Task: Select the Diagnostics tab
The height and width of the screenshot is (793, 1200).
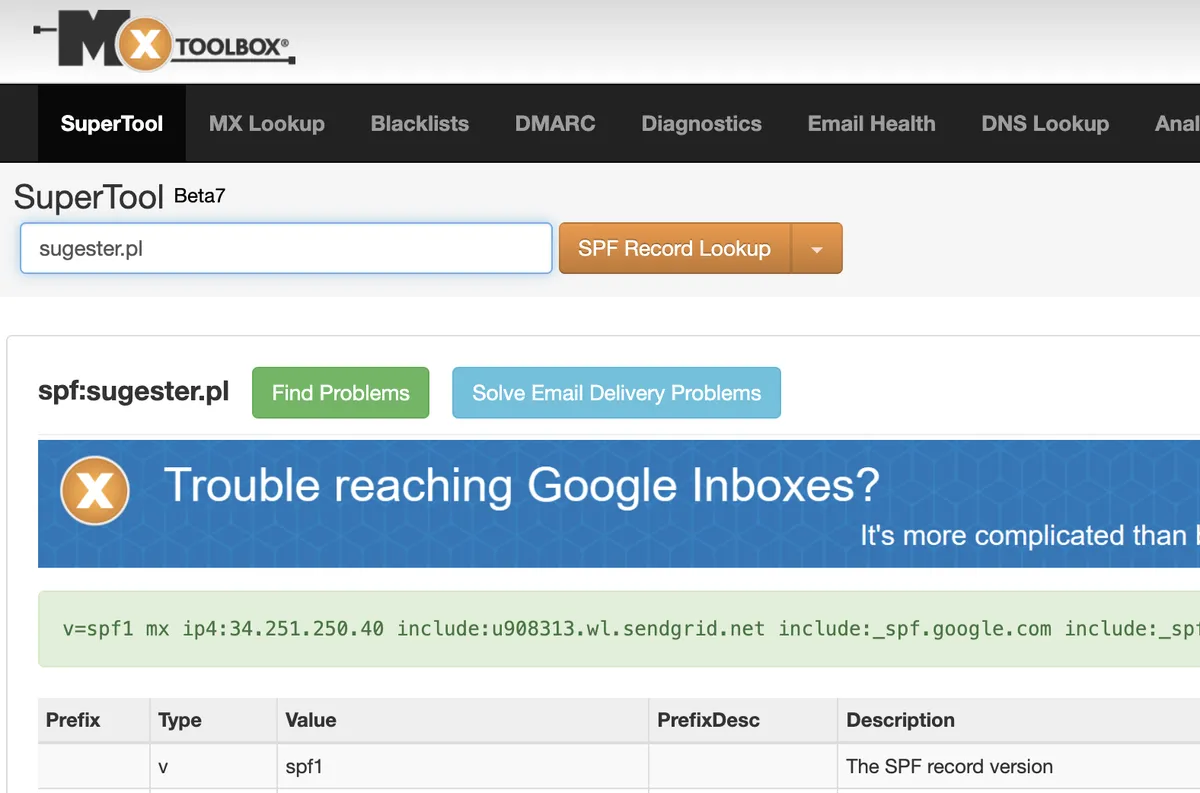Action: pyautogui.click(x=702, y=124)
